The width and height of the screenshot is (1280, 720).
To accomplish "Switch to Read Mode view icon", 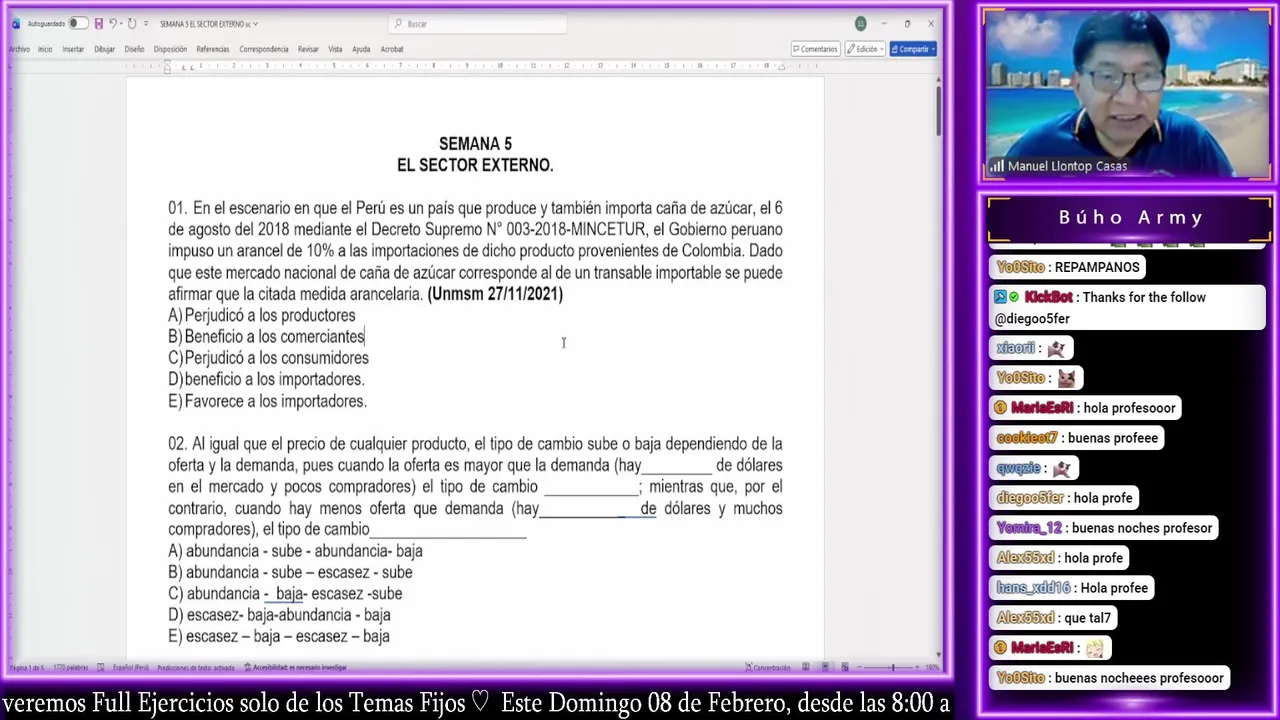I will tap(805, 667).
